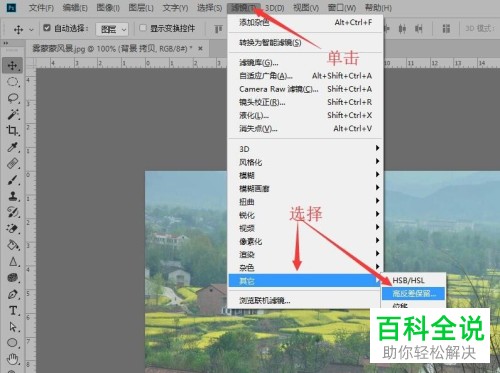Click the align top edges icon
Viewport: 500px width, 373px height.
pyautogui.click(x=218, y=29)
